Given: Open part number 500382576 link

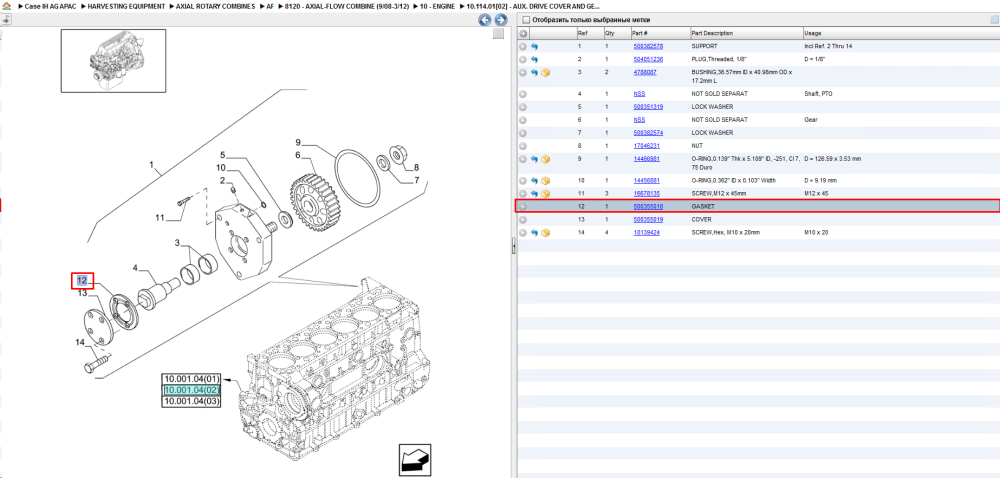Looking at the screenshot, I should [x=648, y=47].
